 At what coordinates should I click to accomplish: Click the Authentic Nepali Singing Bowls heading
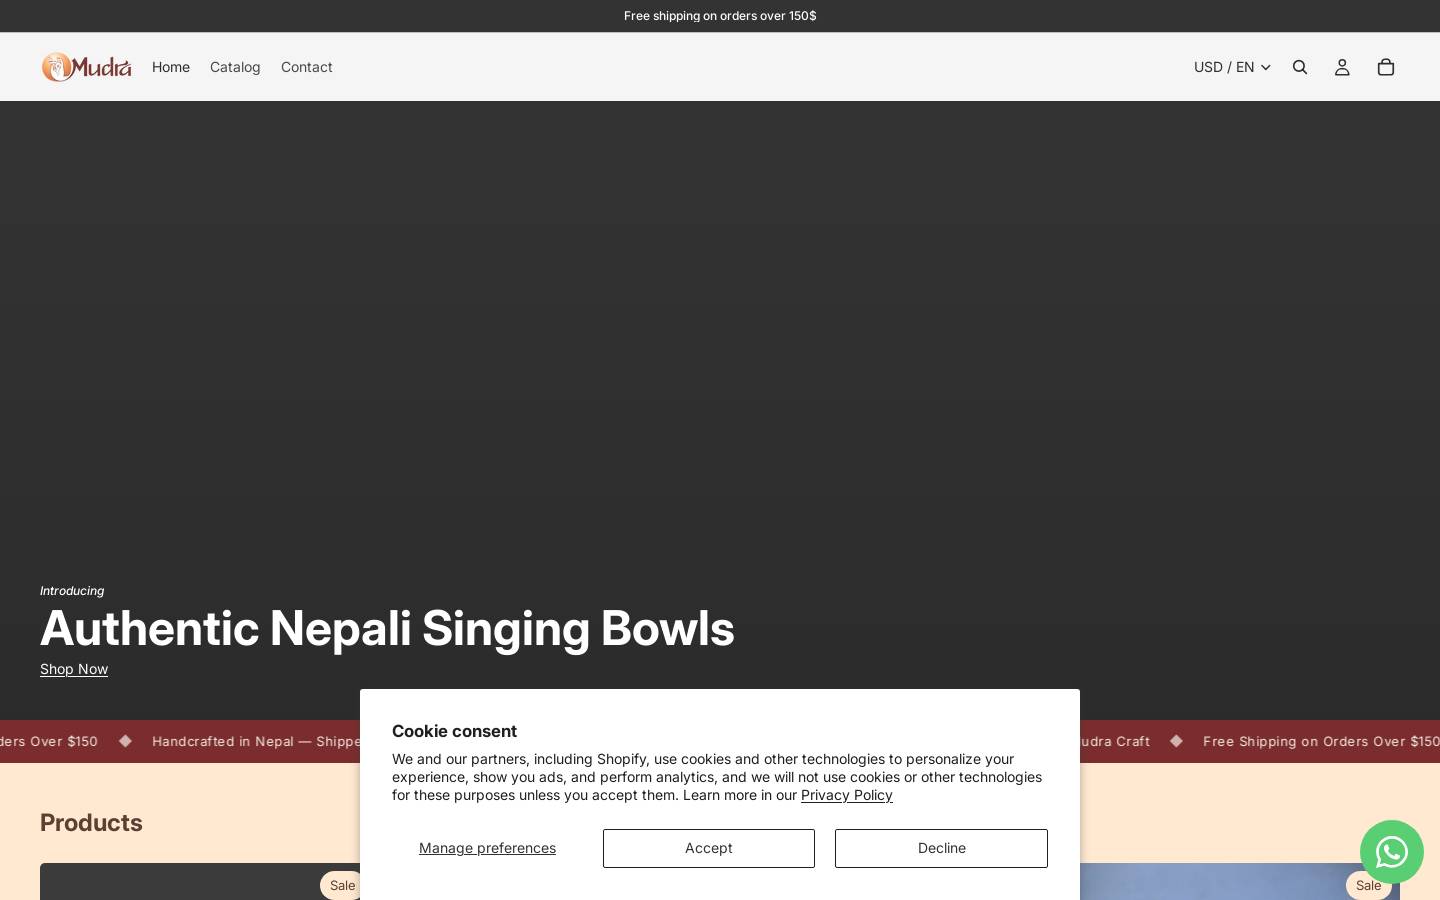click(x=387, y=629)
